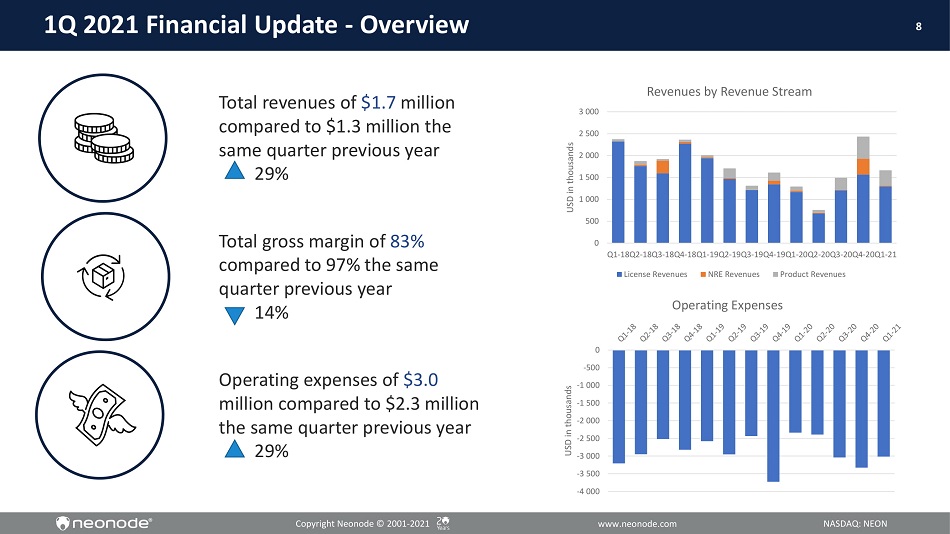Click the Q1-18 bar in revenue chart
This screenshot has height=534, width=950.
click(618, 191)
